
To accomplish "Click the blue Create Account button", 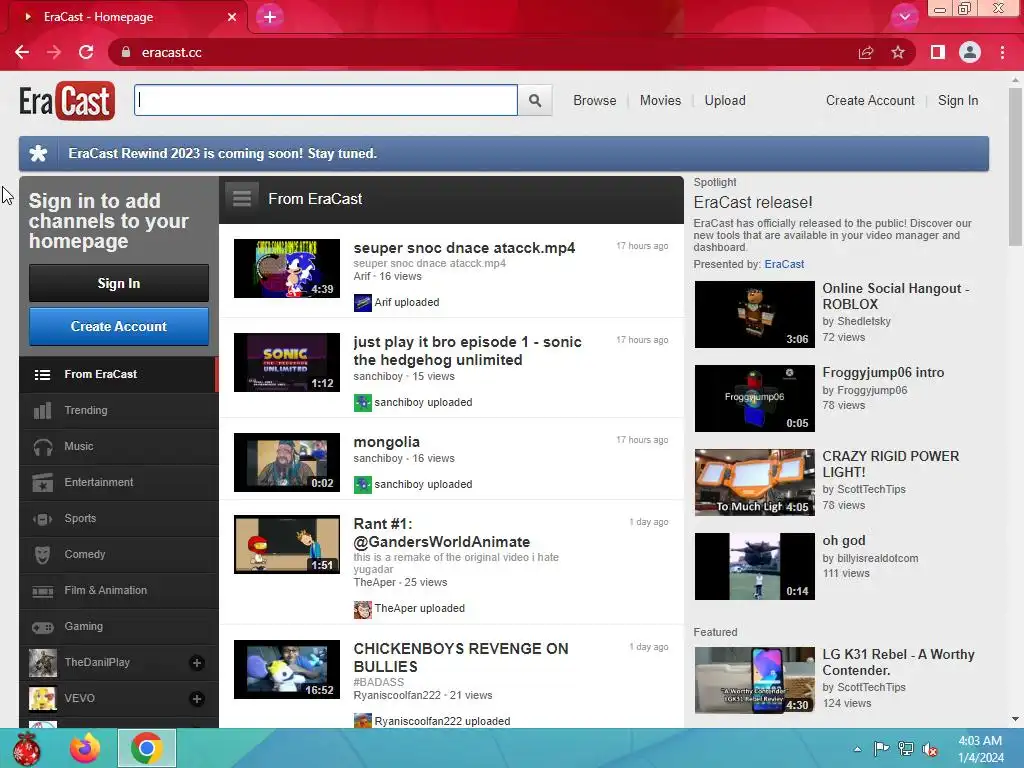I will tap(119, 327).
